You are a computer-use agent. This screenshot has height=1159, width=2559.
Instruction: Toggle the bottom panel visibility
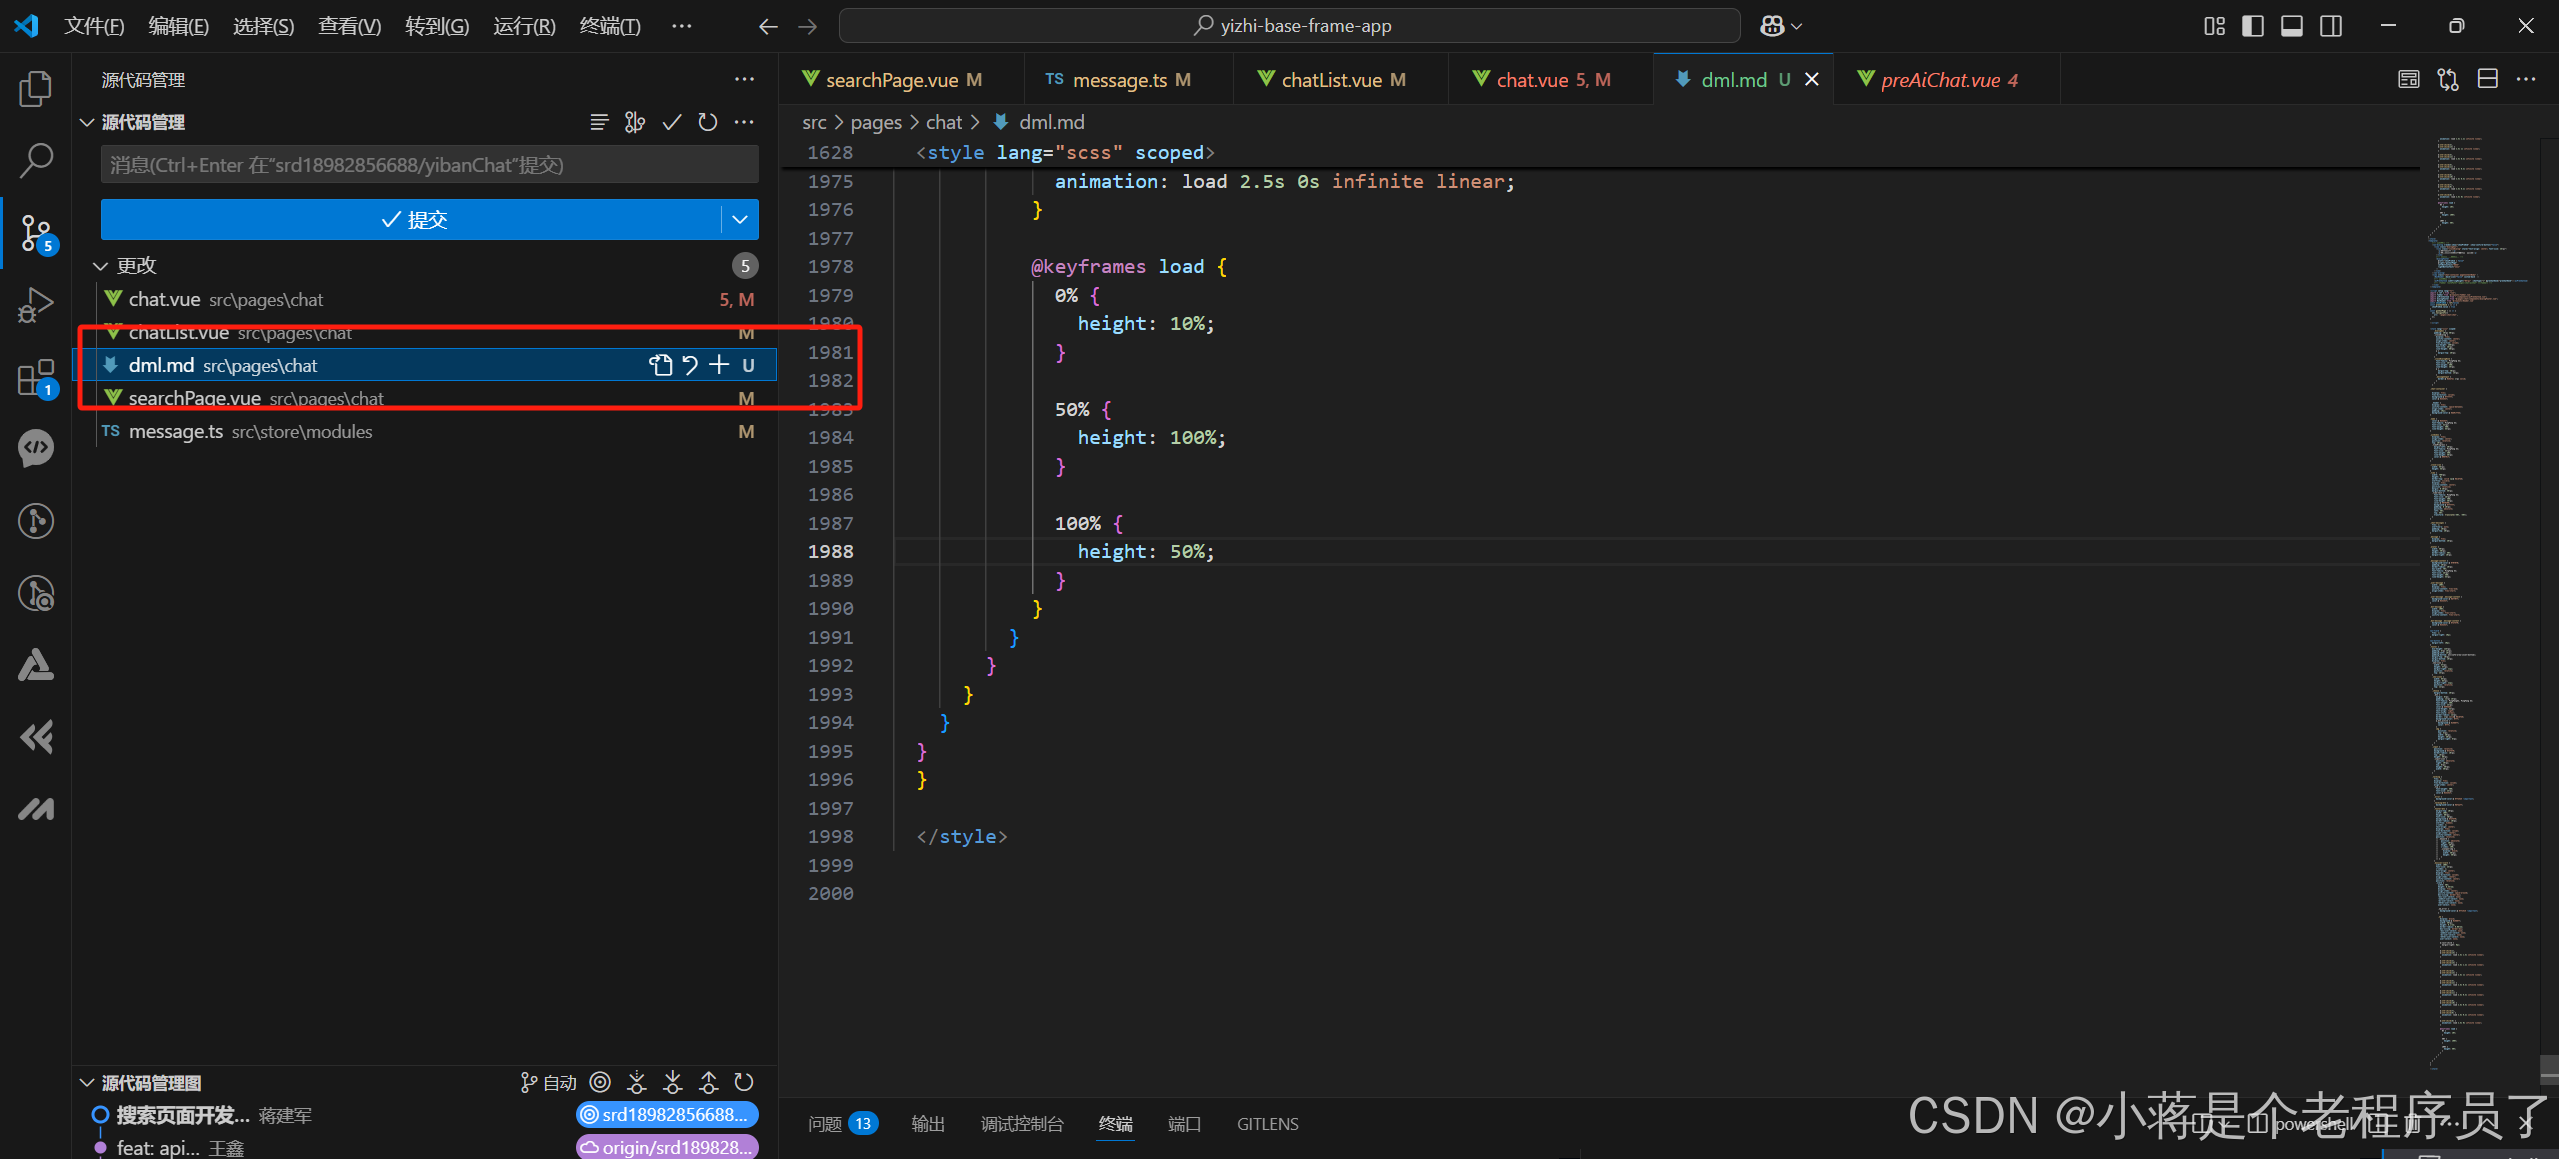click(2292, 26)
